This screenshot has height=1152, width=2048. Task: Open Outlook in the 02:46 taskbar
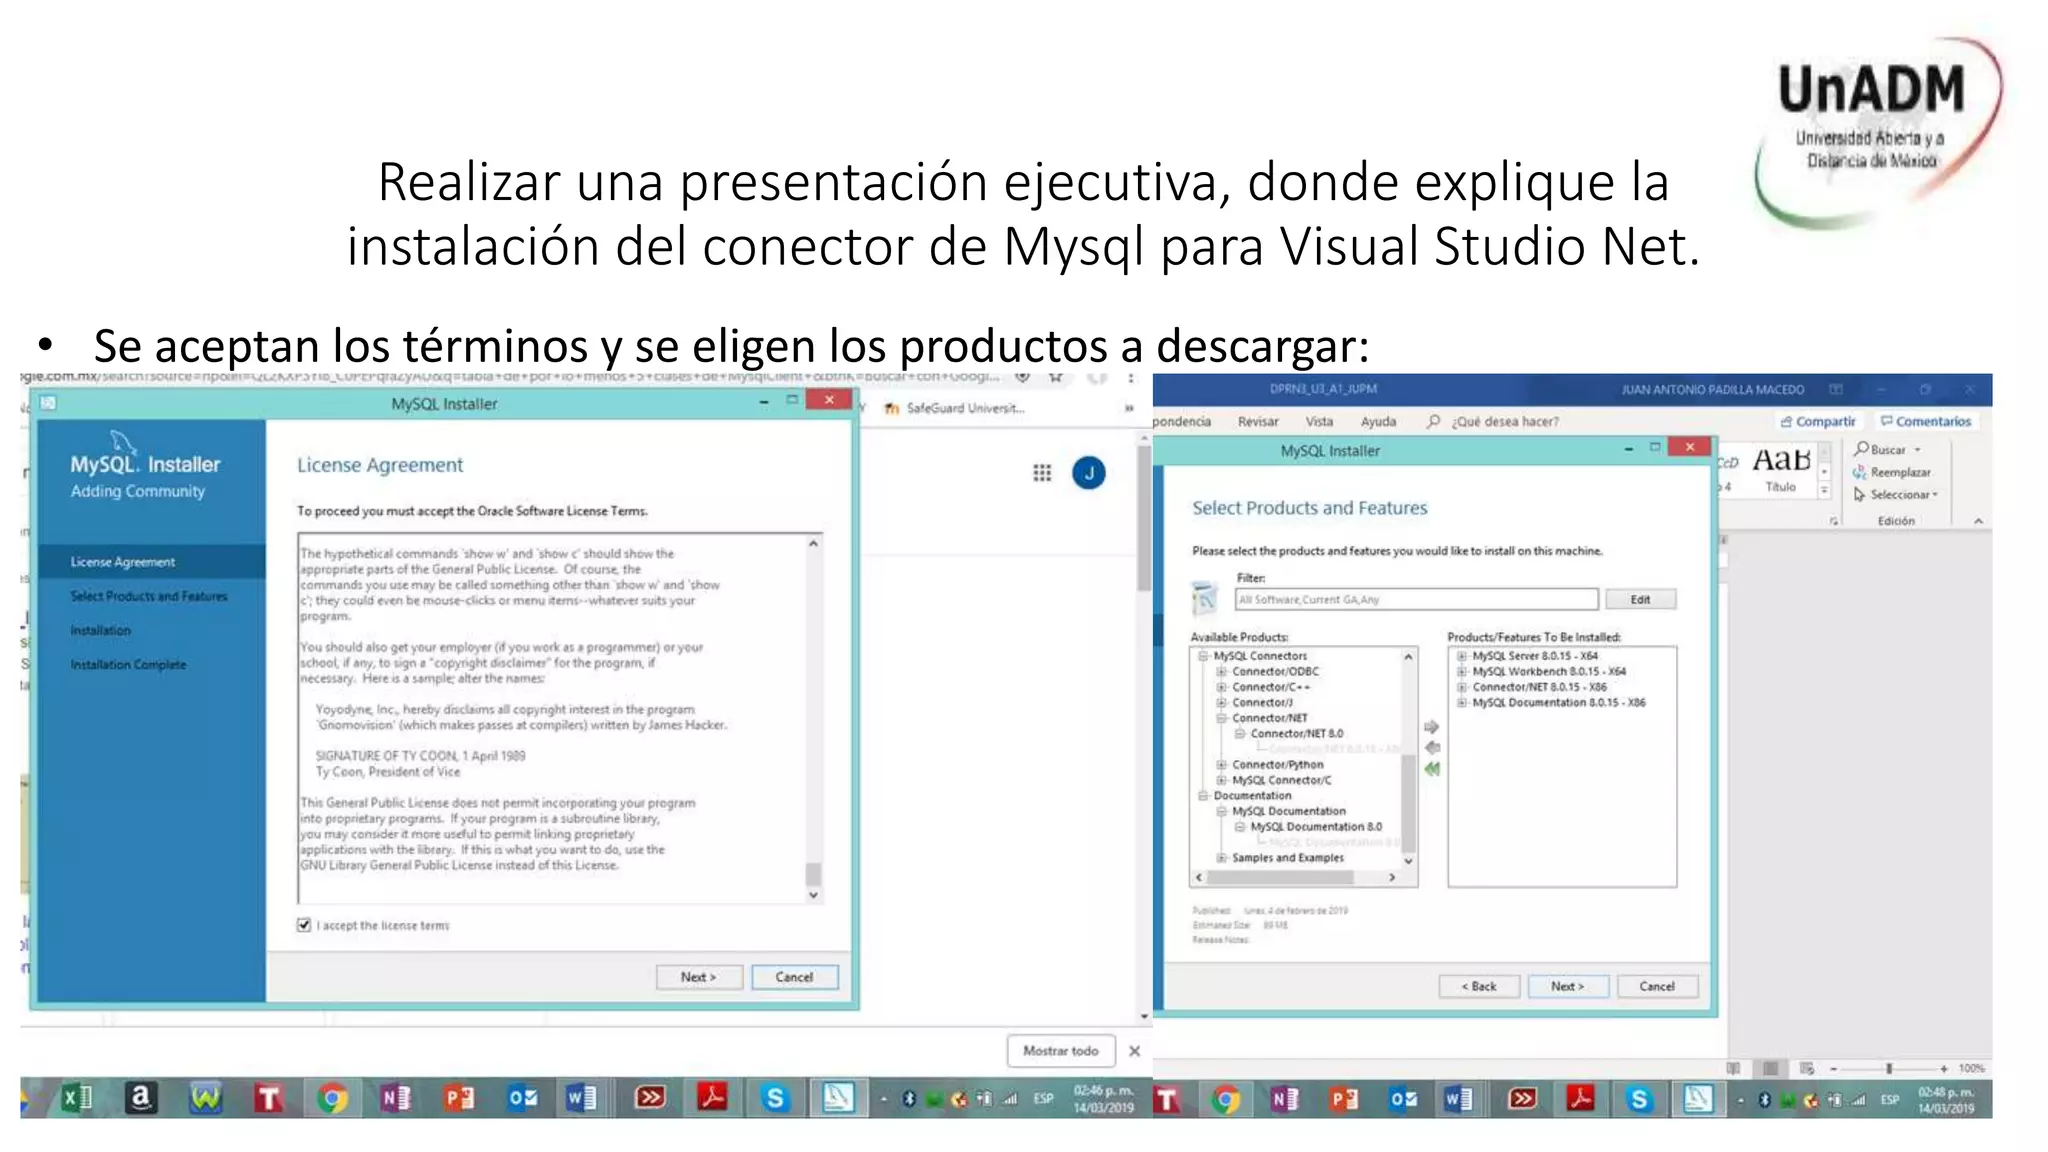coord(523,1099)
